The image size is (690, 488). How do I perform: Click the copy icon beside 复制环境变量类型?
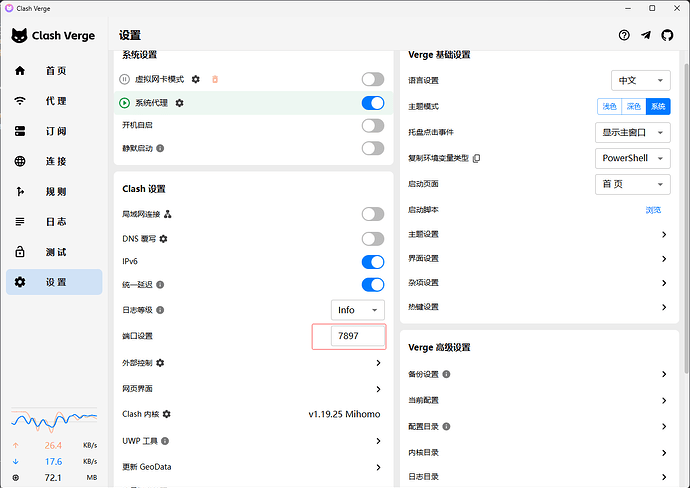pyautogui.click(x=476, y=158)
